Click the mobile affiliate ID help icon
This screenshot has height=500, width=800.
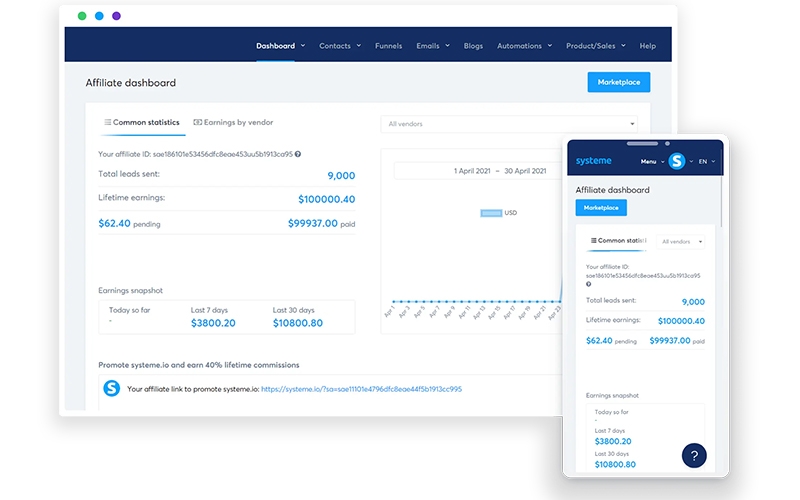click(589, 284)
